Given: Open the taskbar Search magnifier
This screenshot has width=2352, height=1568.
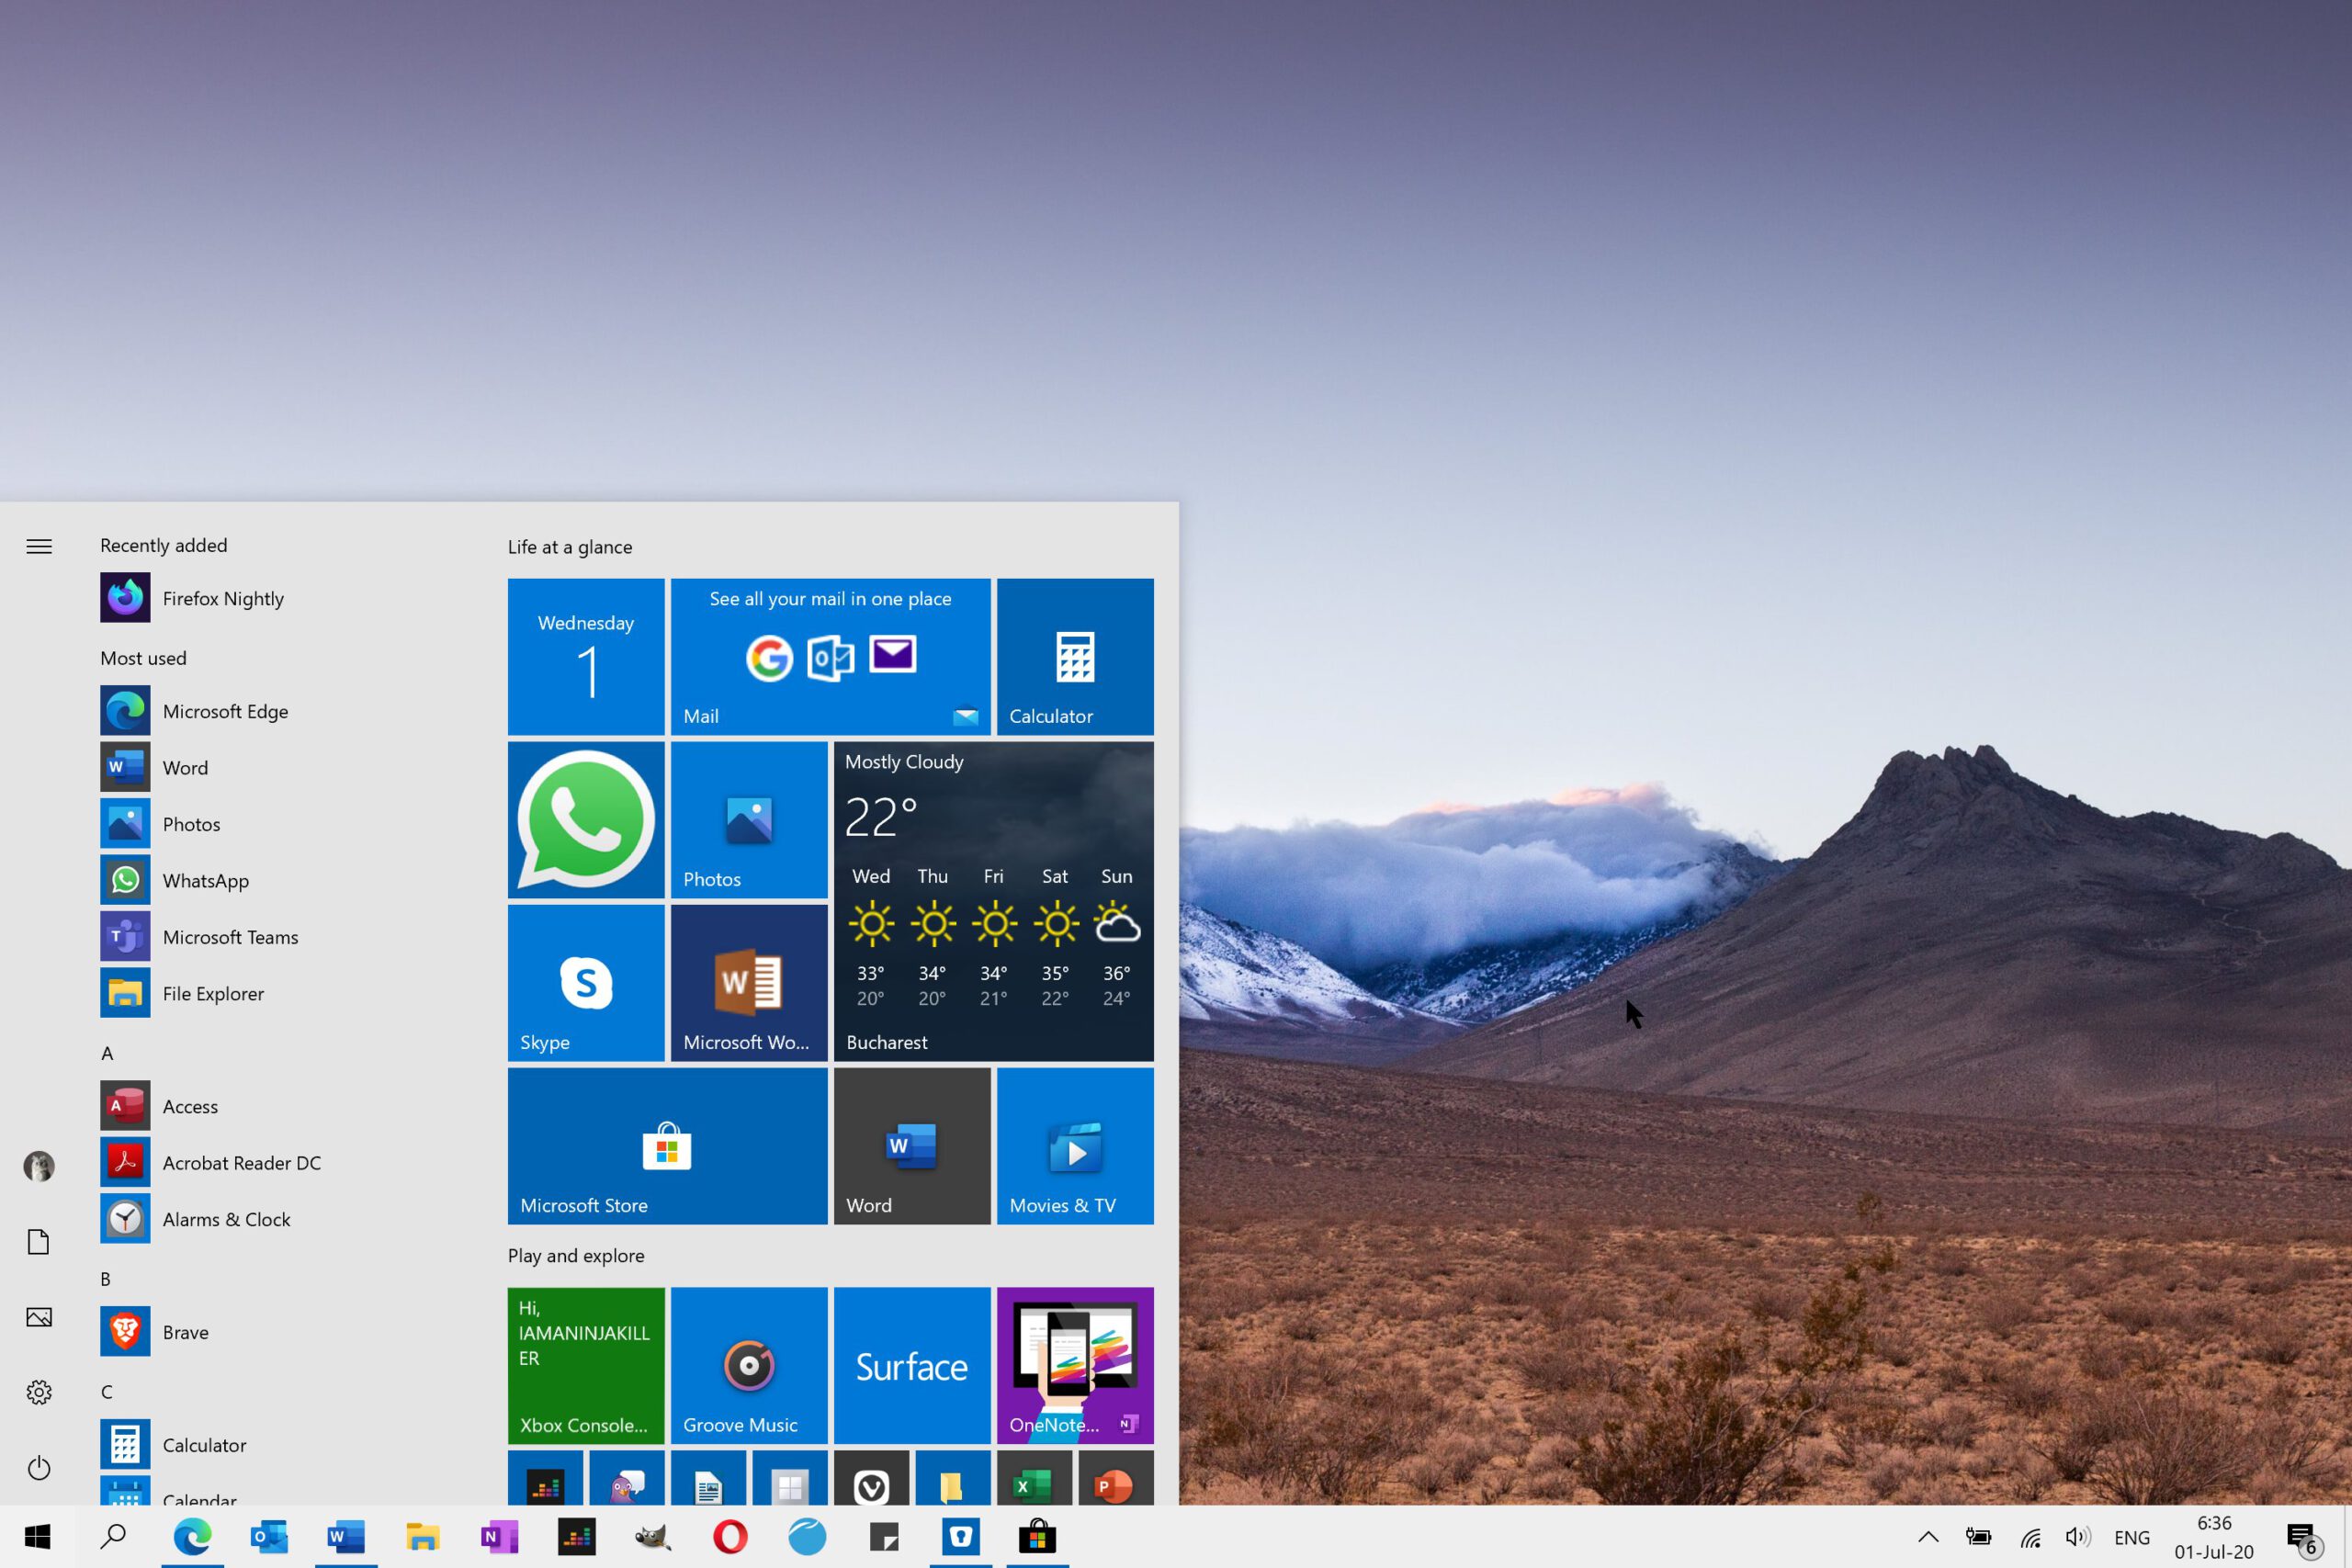Looking at the screenshot, I should (x=114, y=1537).
